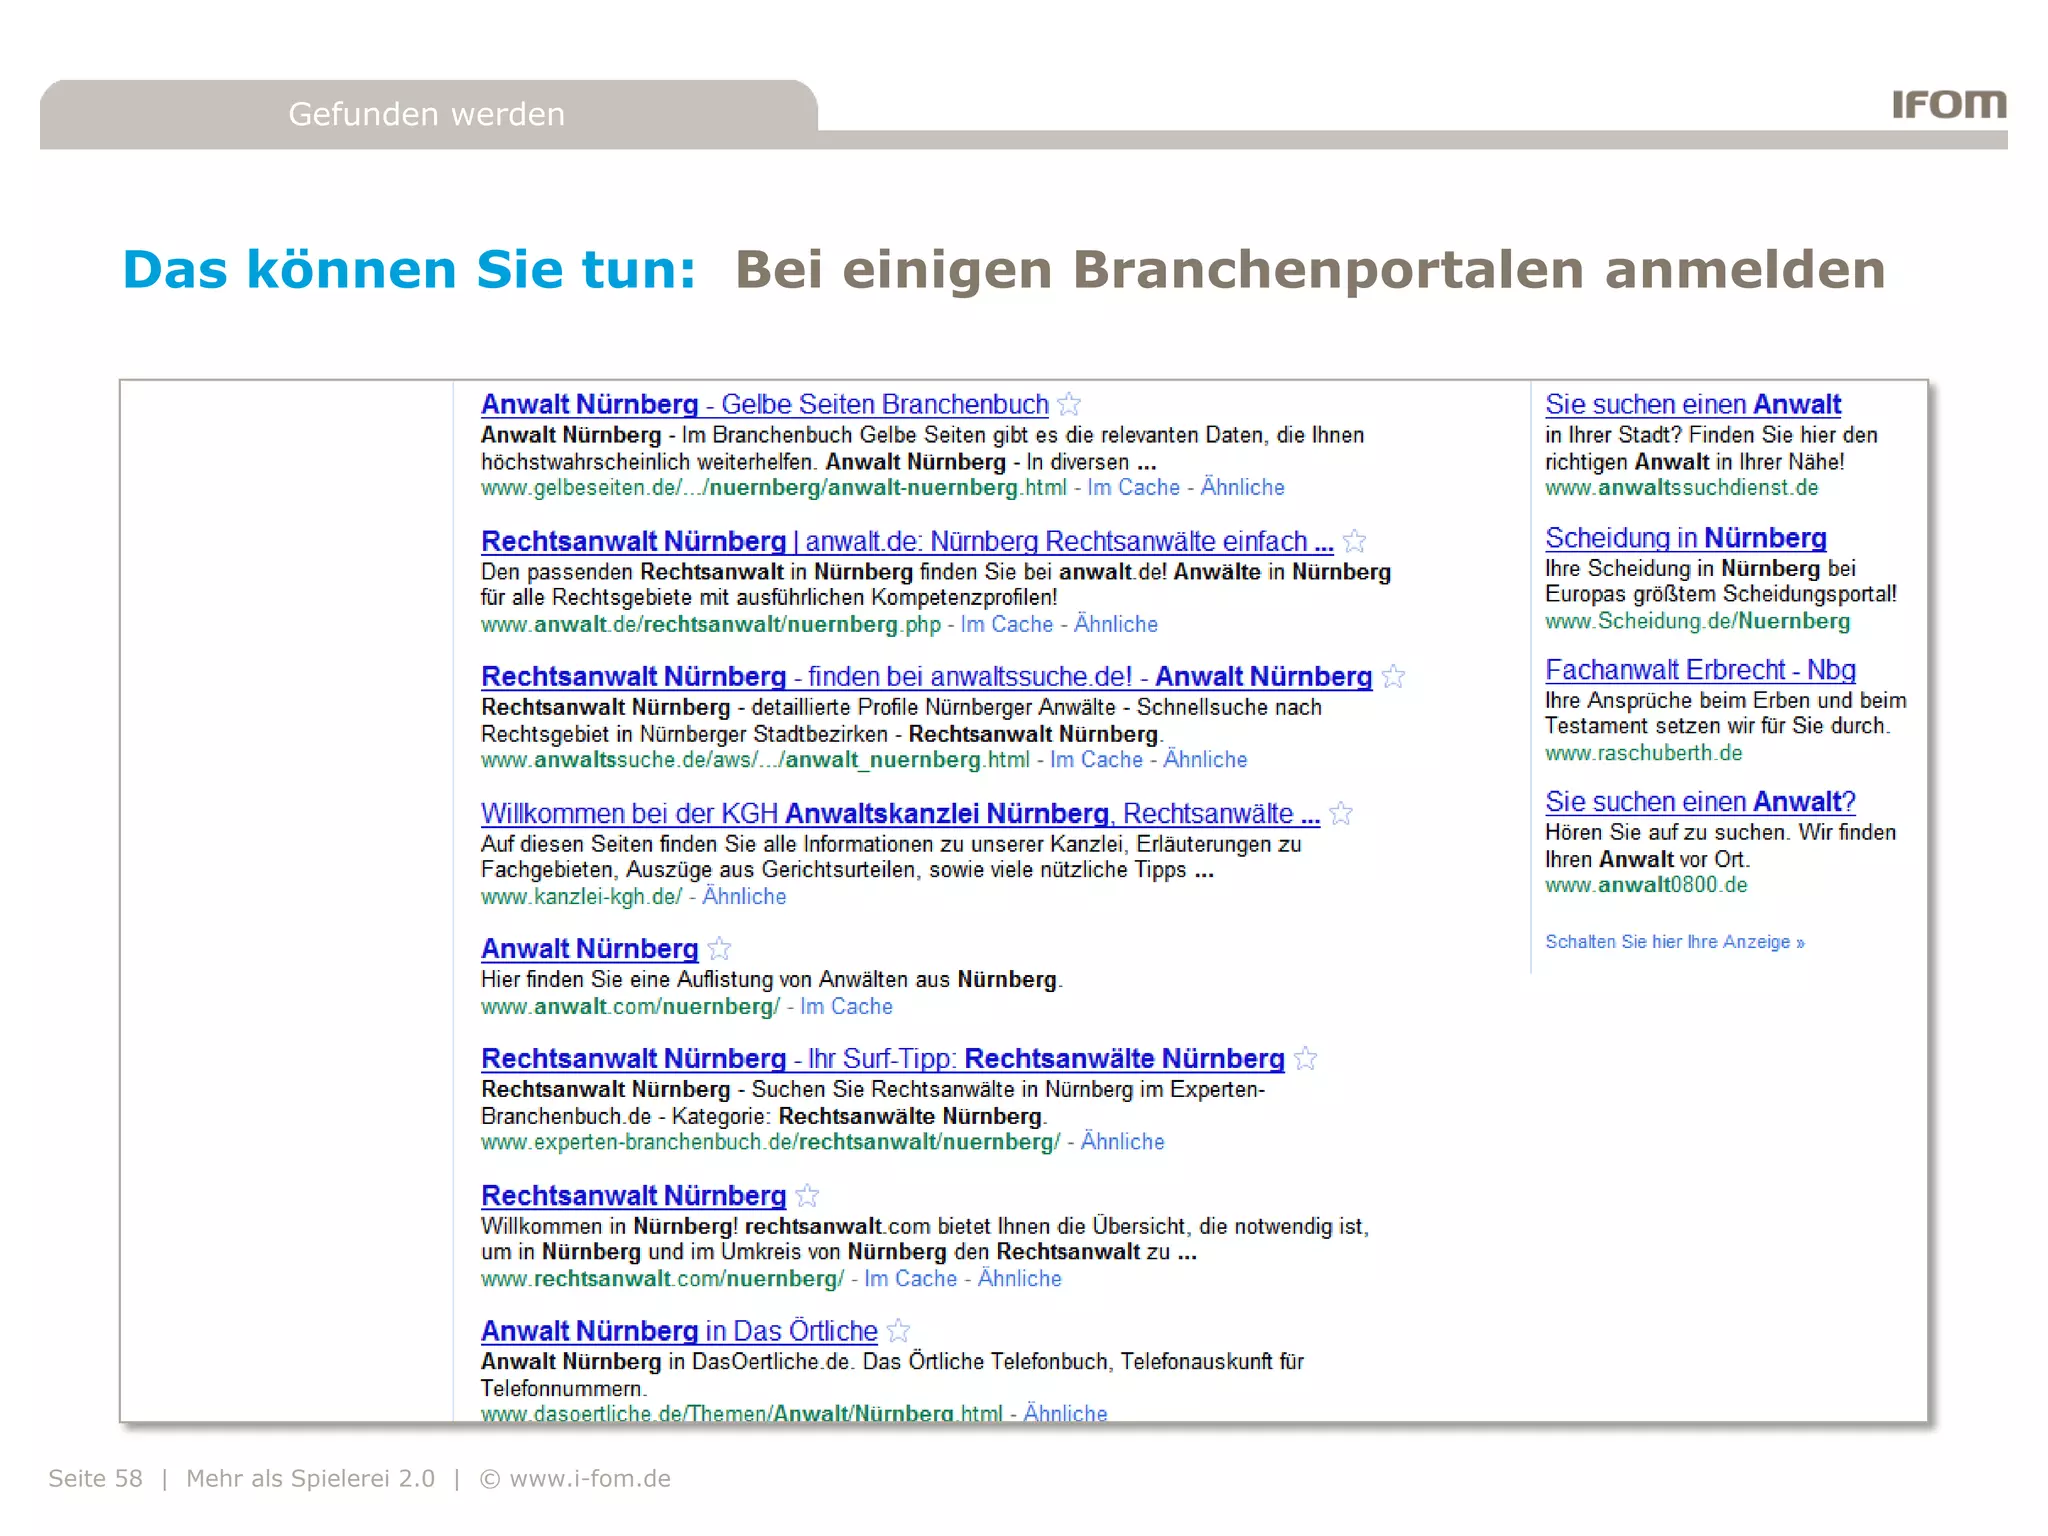Screen dimensions: 2048x1536
Task: Click the IFOM logo
Action: [x=1948, y=104]
